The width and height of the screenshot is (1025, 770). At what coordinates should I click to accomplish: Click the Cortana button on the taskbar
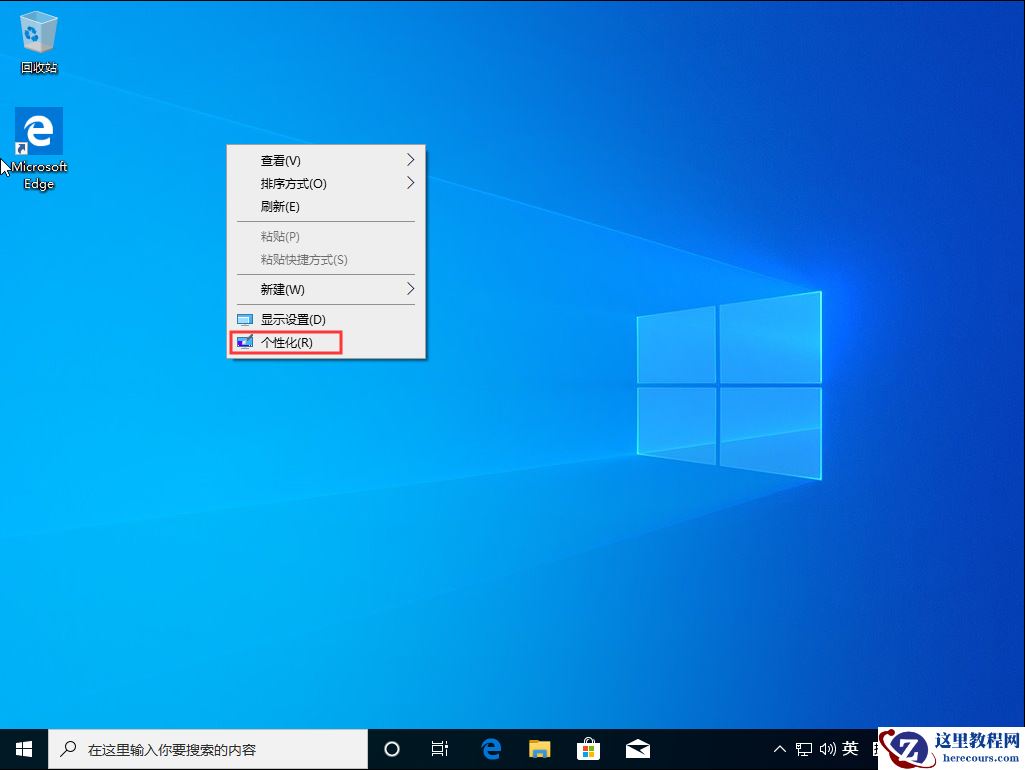[391, 748]
